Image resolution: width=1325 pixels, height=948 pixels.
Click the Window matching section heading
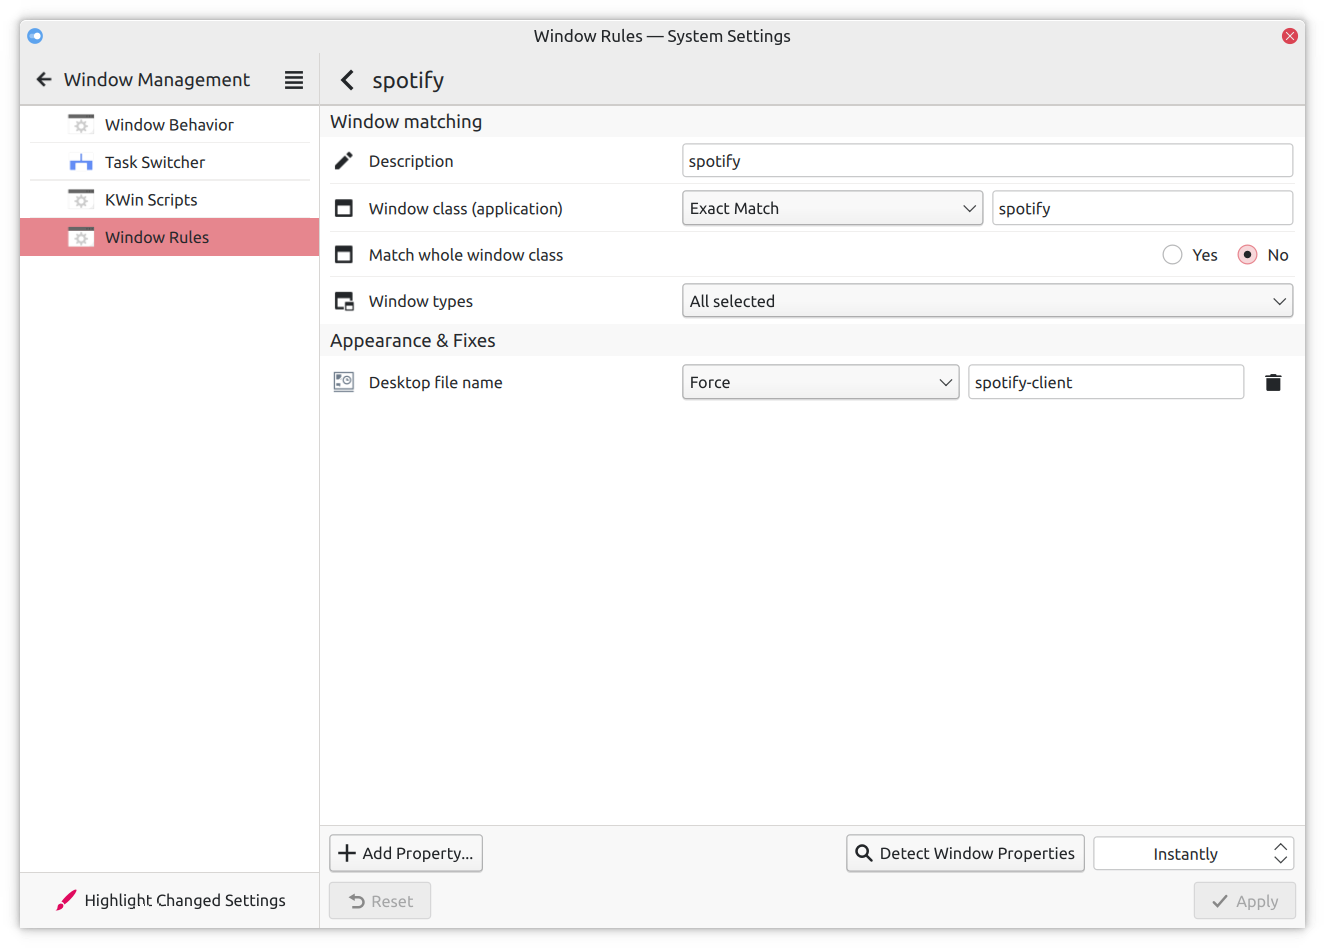[406, 122]
